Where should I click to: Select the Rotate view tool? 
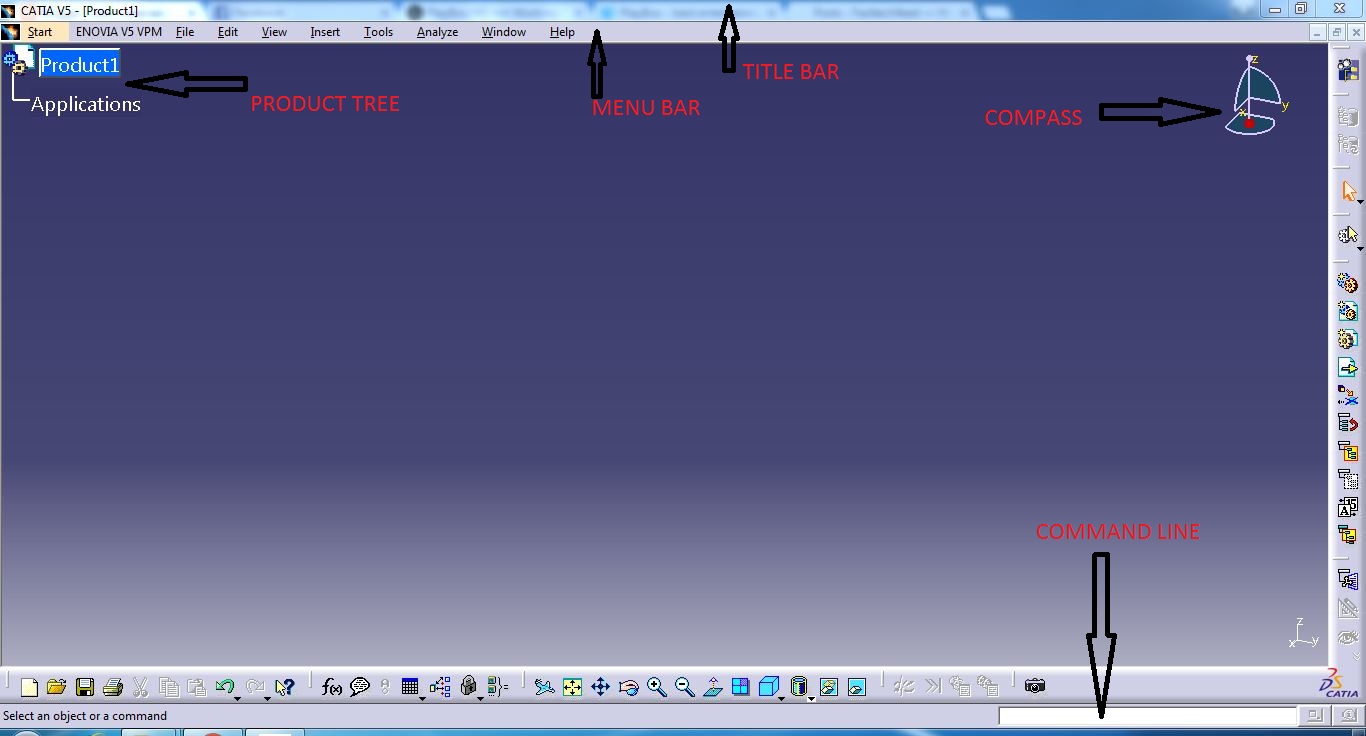[x=628, y=687]
